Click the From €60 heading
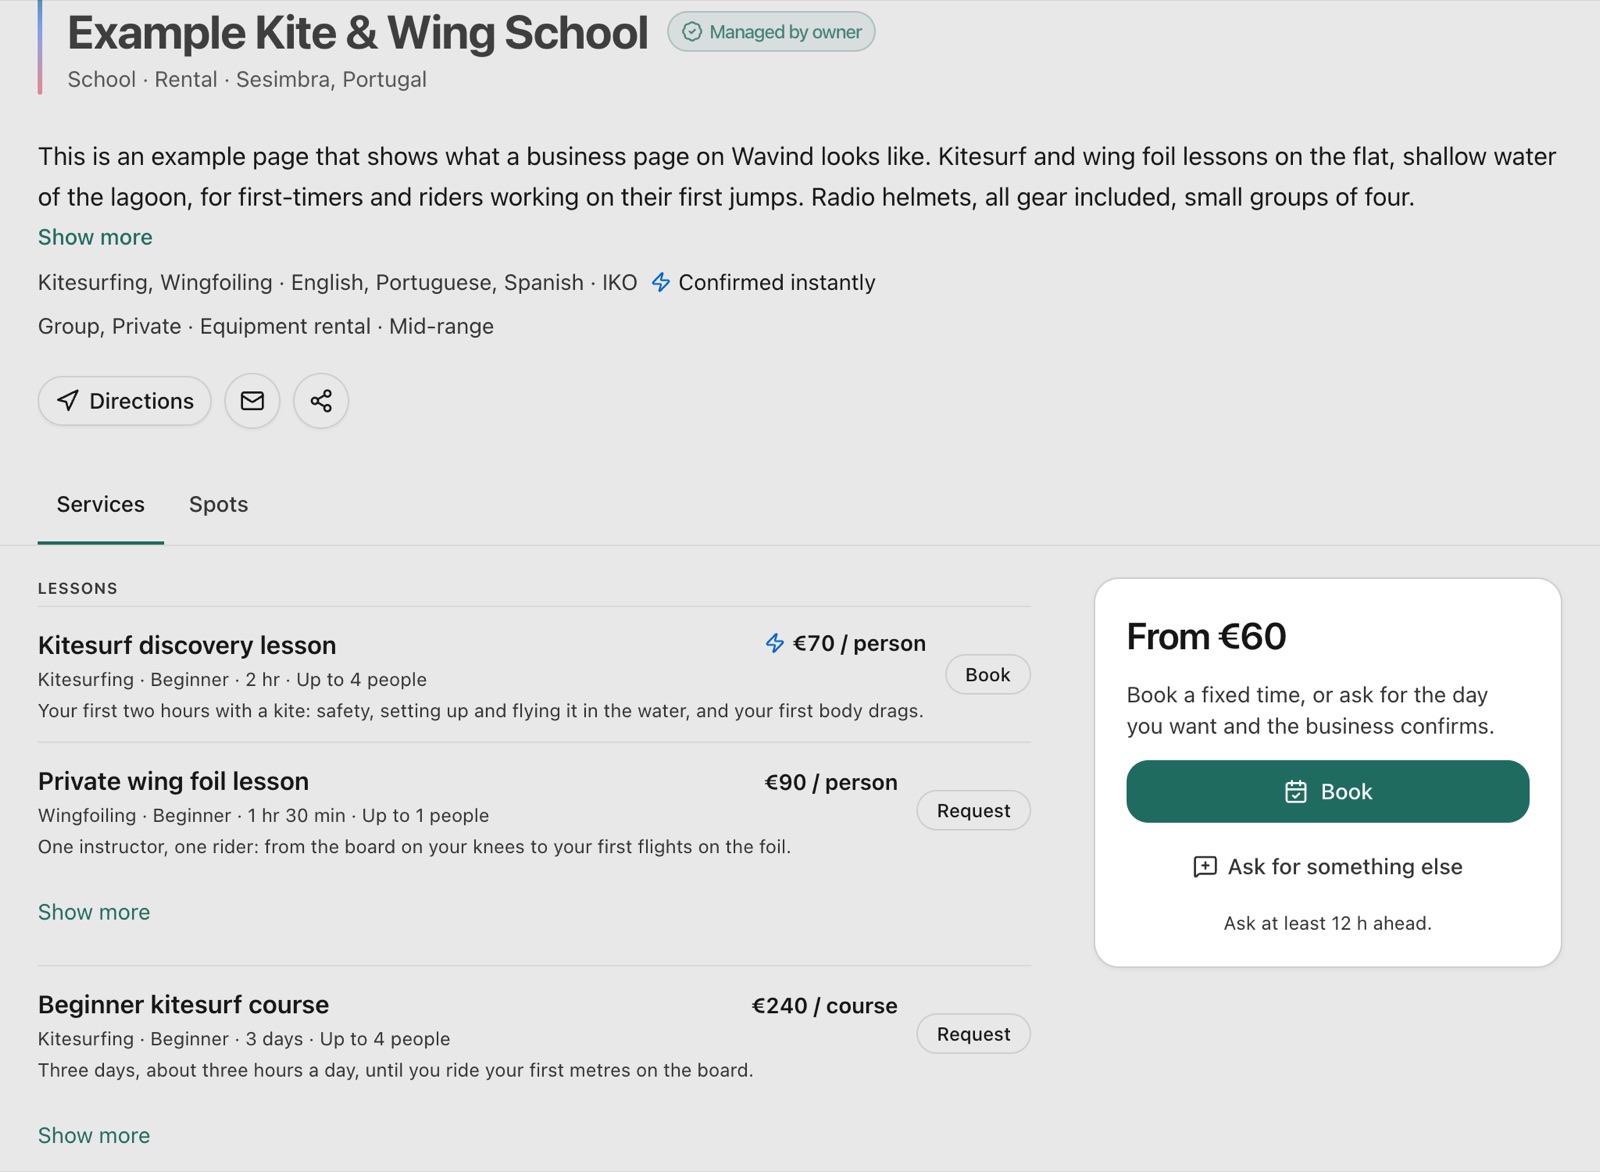This screenshot has height=1172, width=1600. (x=1206, y=636)
